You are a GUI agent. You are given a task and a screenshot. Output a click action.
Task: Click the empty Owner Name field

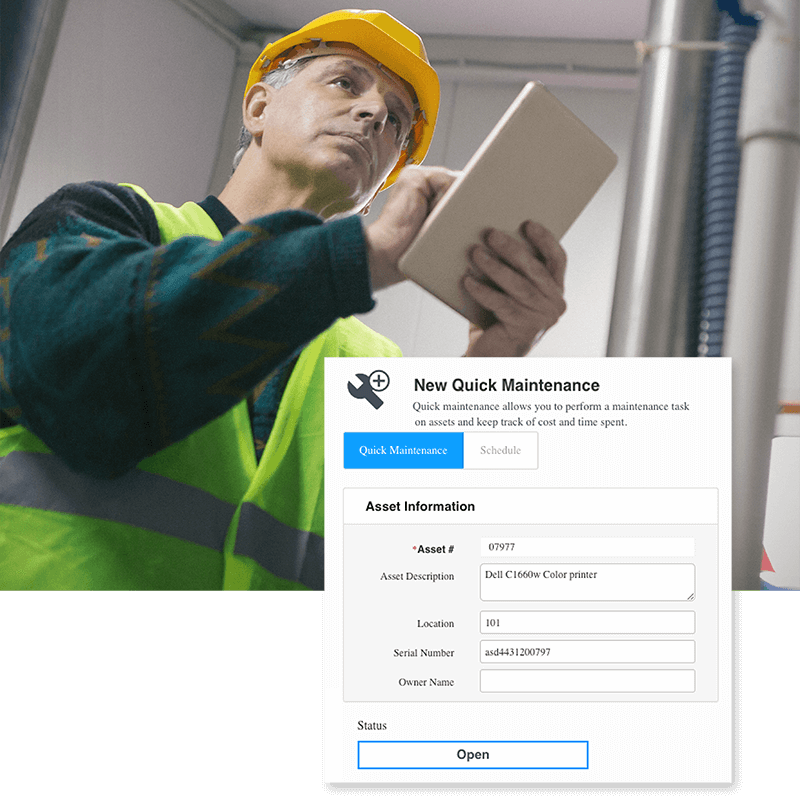point(587,681)
